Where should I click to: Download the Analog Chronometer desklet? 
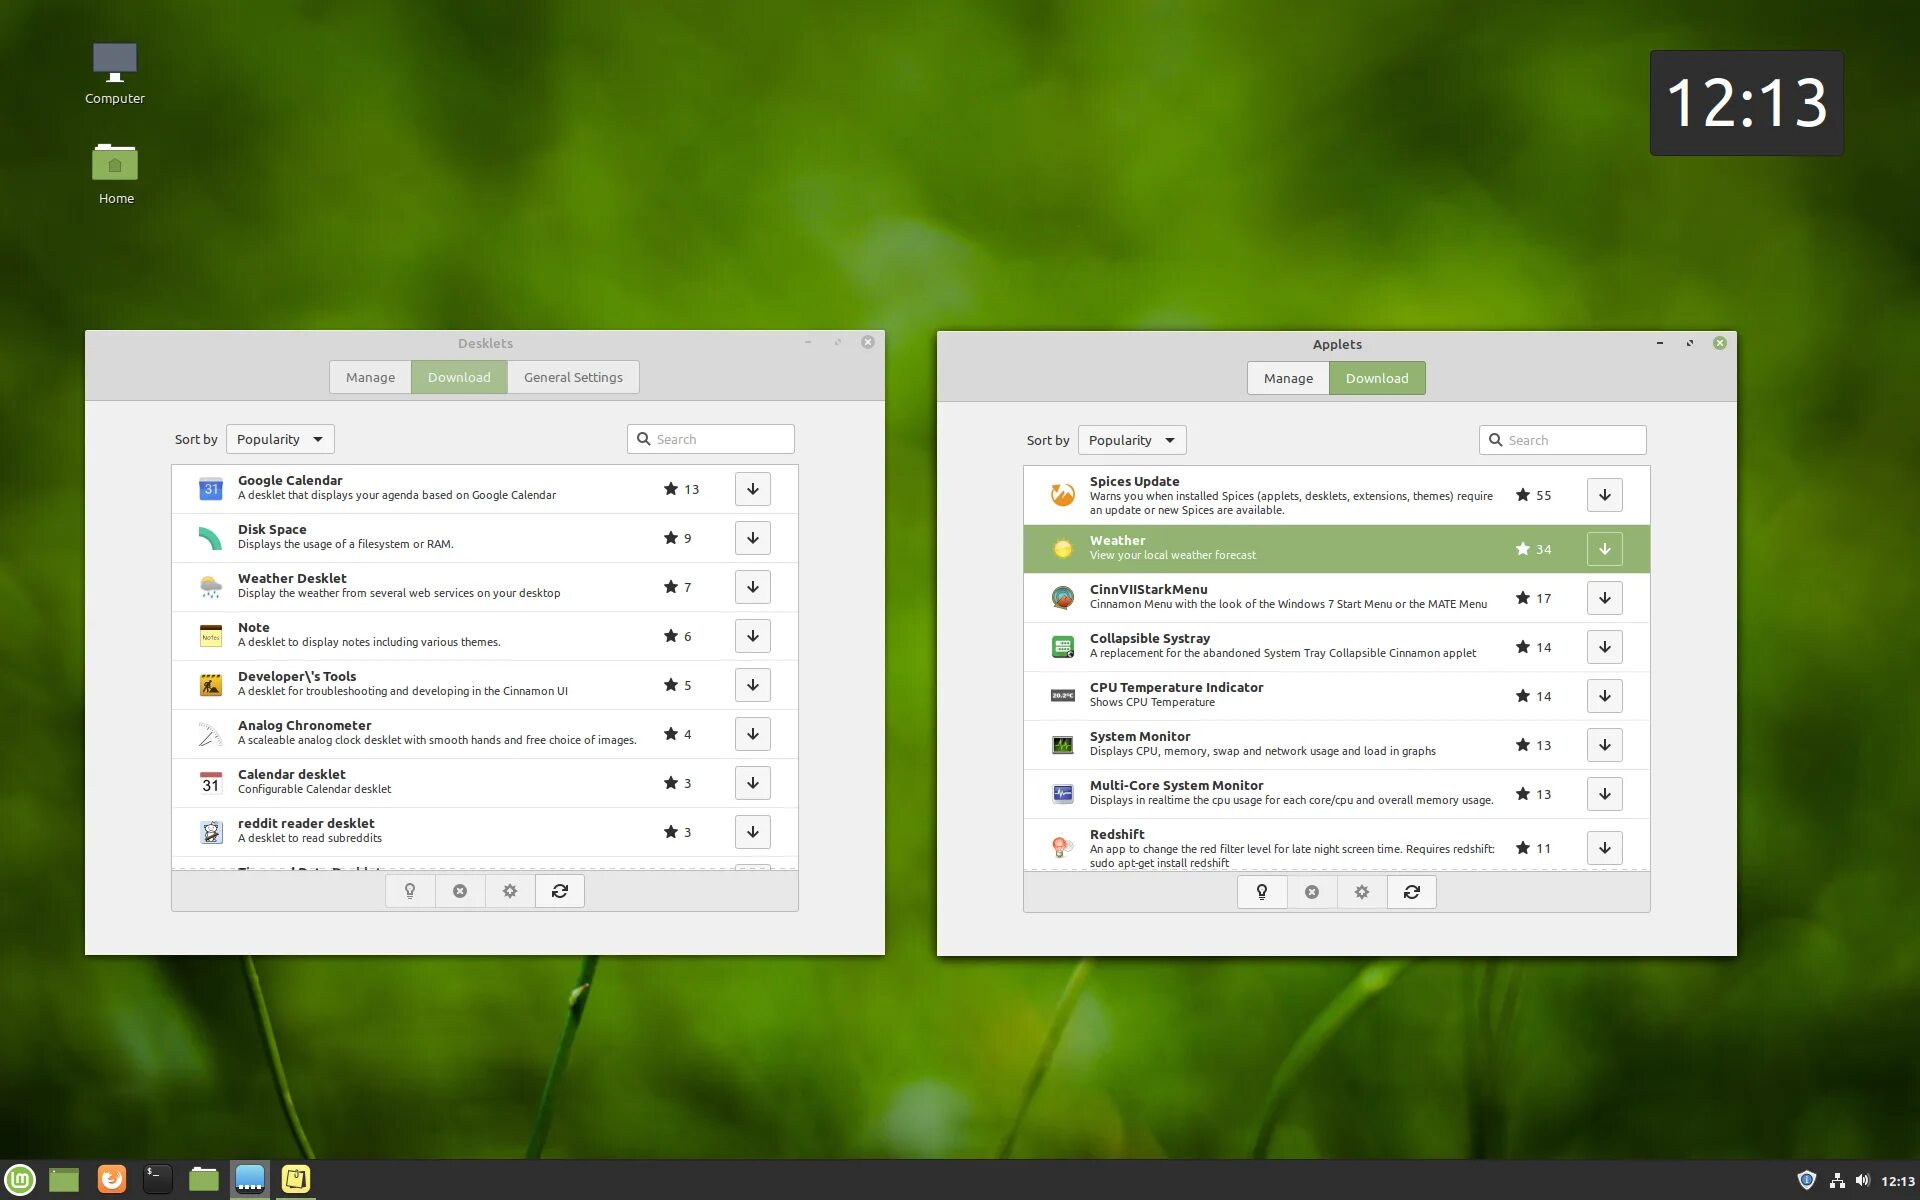752,734
